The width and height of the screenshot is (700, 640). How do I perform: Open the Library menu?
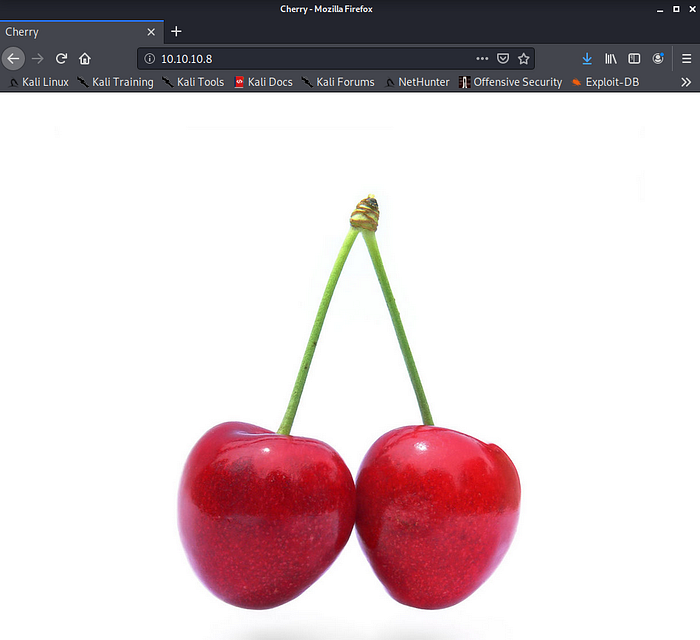pos(611,59)
